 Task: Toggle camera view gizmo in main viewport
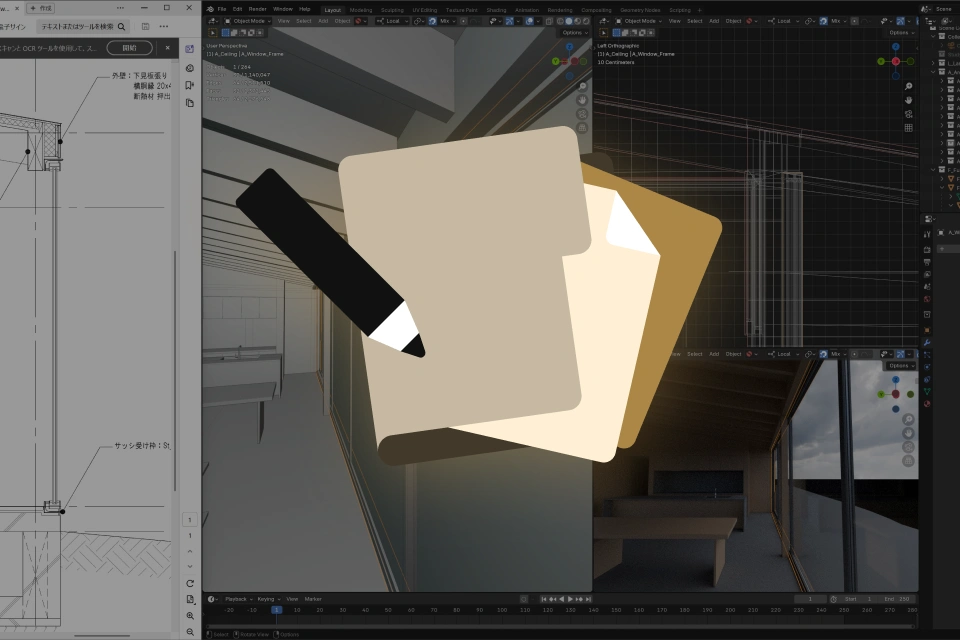(x=582, y=114)
